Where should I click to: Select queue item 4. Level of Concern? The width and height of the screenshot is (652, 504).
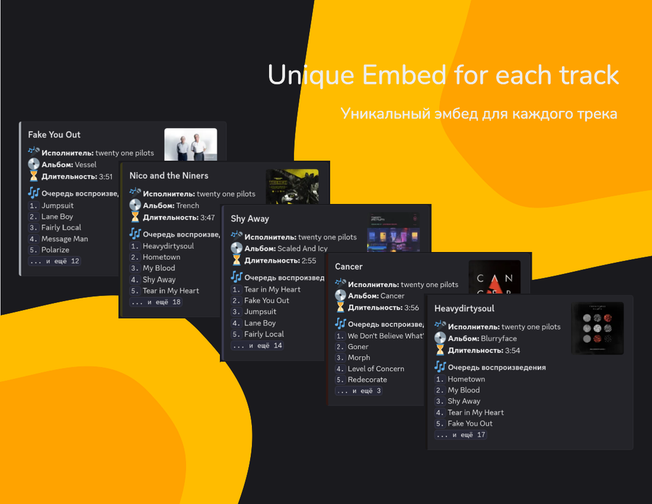click(370, 369)
